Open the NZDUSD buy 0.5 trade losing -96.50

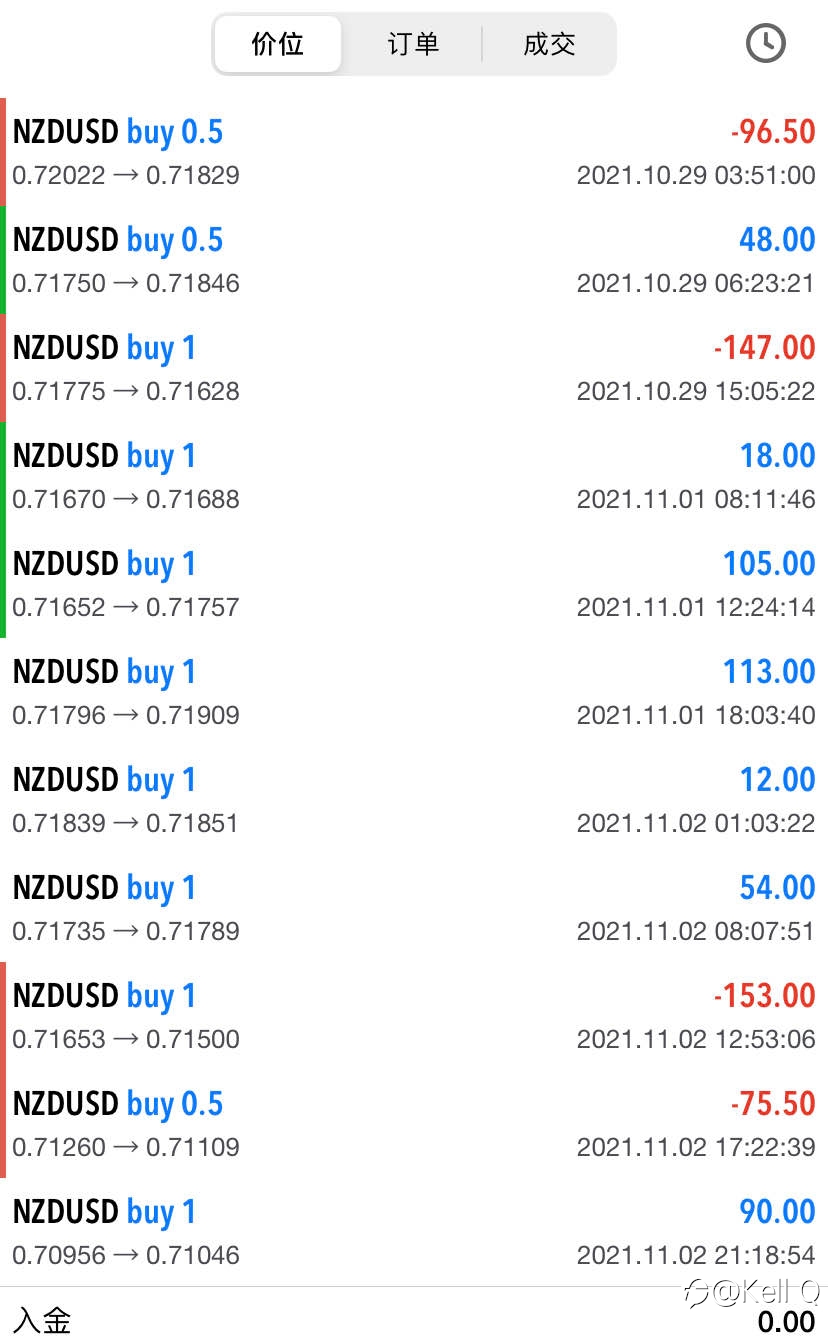point(414,152)
